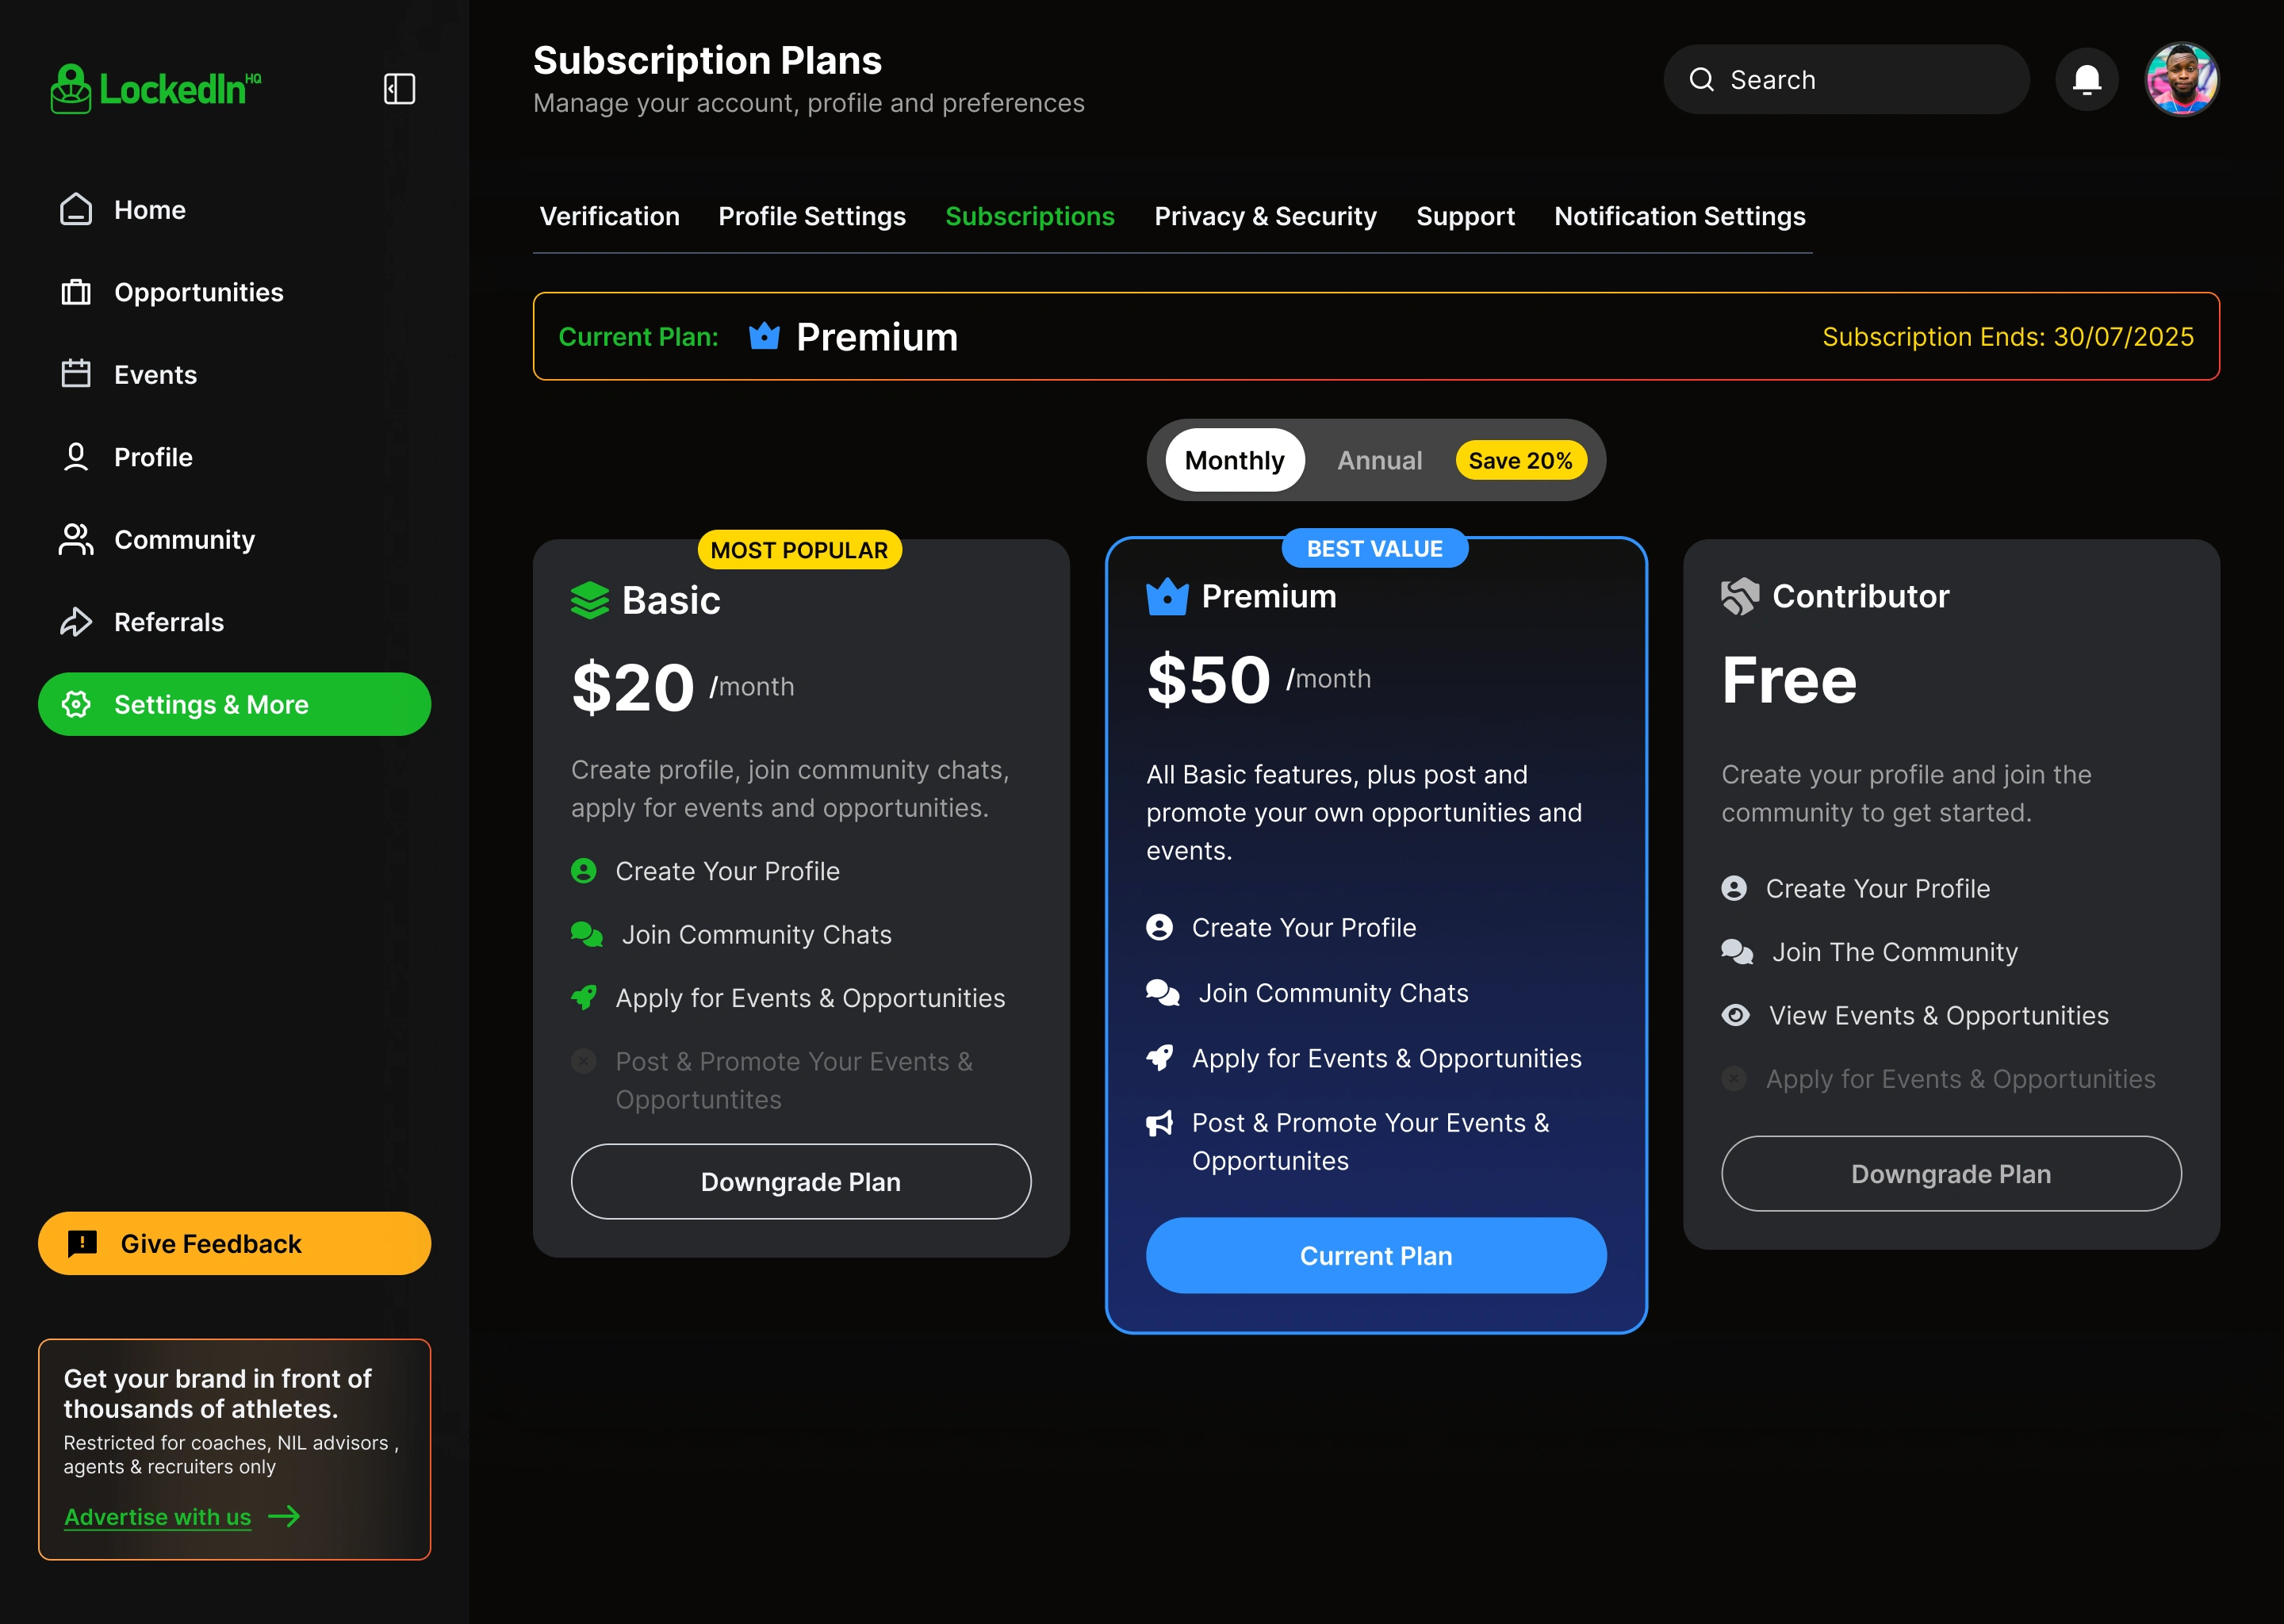Open the Privacy & Security tab
The image size is (2284, 1624).
1265,216
